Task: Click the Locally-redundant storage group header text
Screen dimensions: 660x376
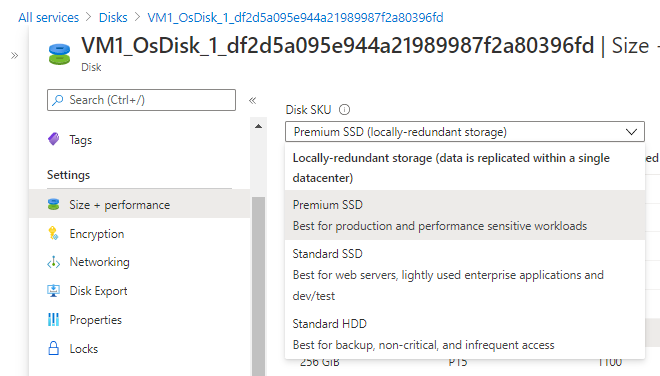Action: point(451,168)
